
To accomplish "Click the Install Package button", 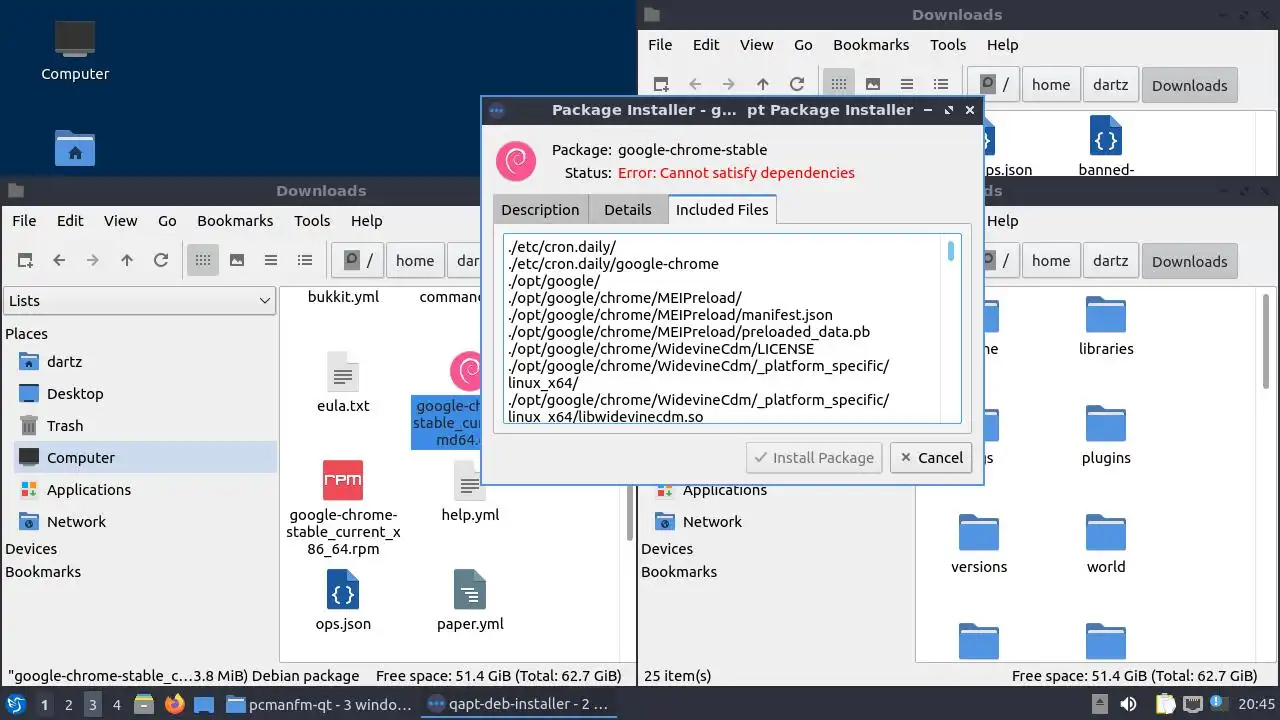I will [x=814, y=458].
